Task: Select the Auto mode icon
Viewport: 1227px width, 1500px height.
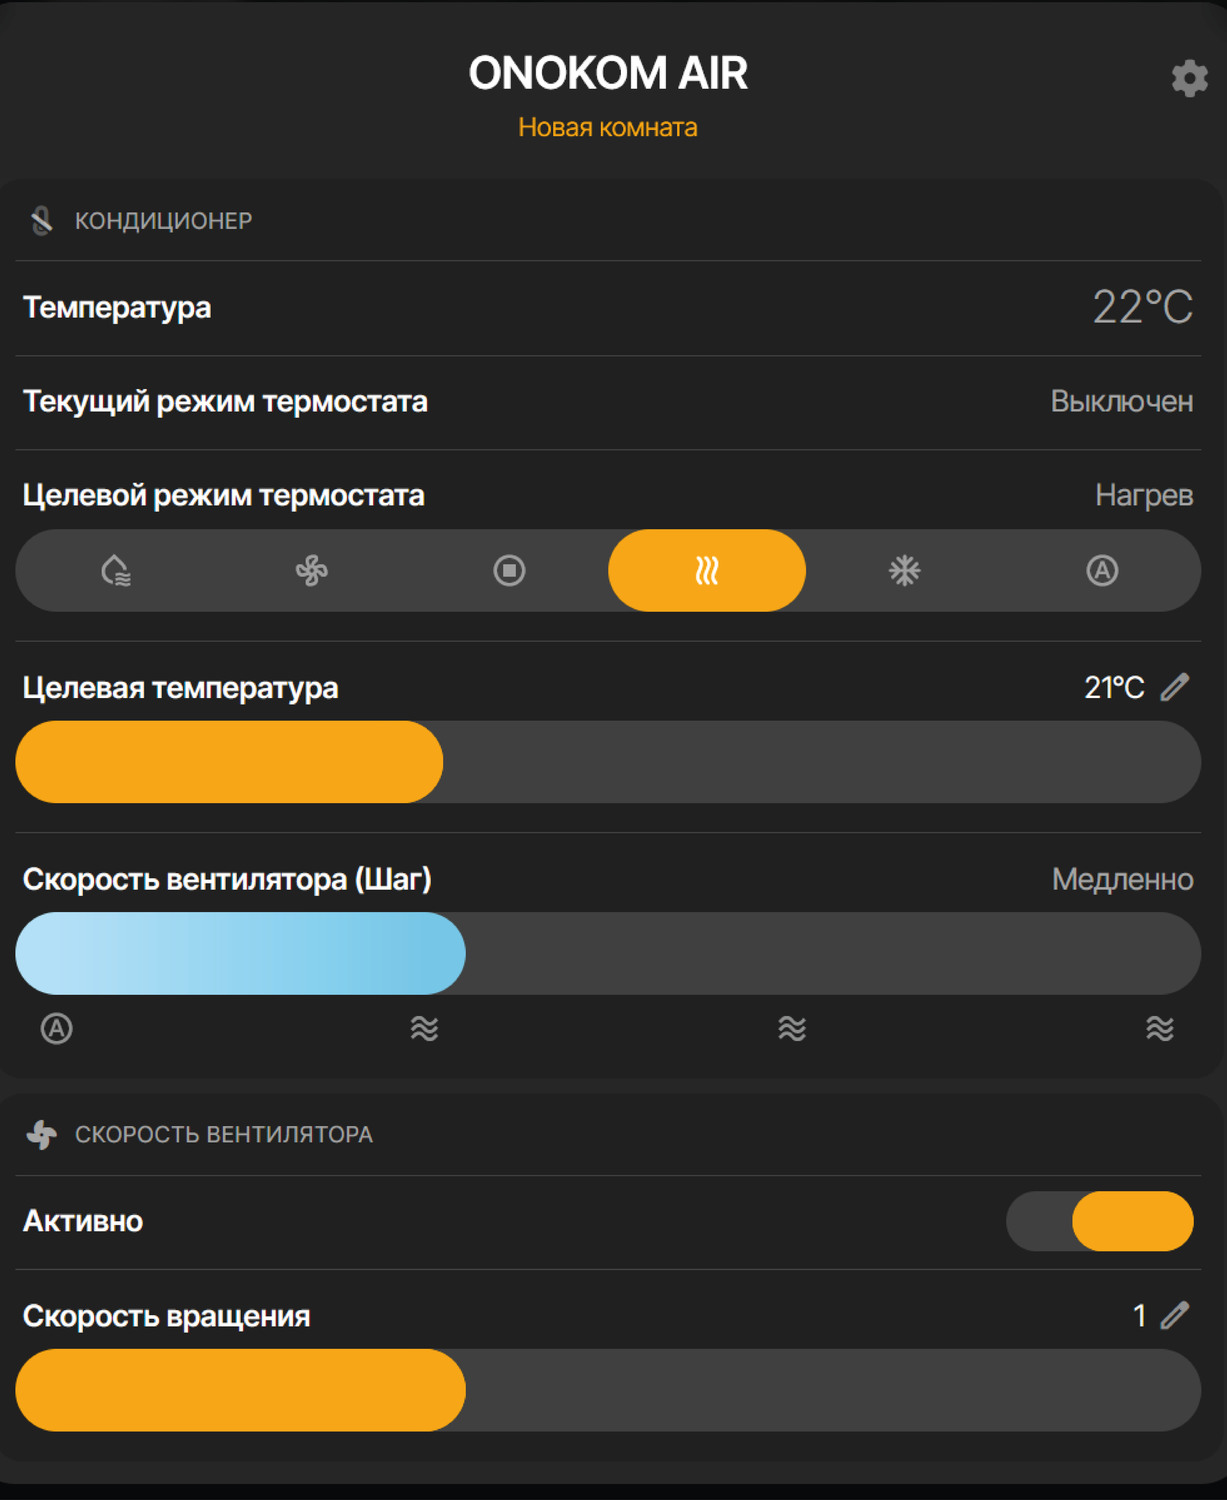Action: coord(1100,570)
